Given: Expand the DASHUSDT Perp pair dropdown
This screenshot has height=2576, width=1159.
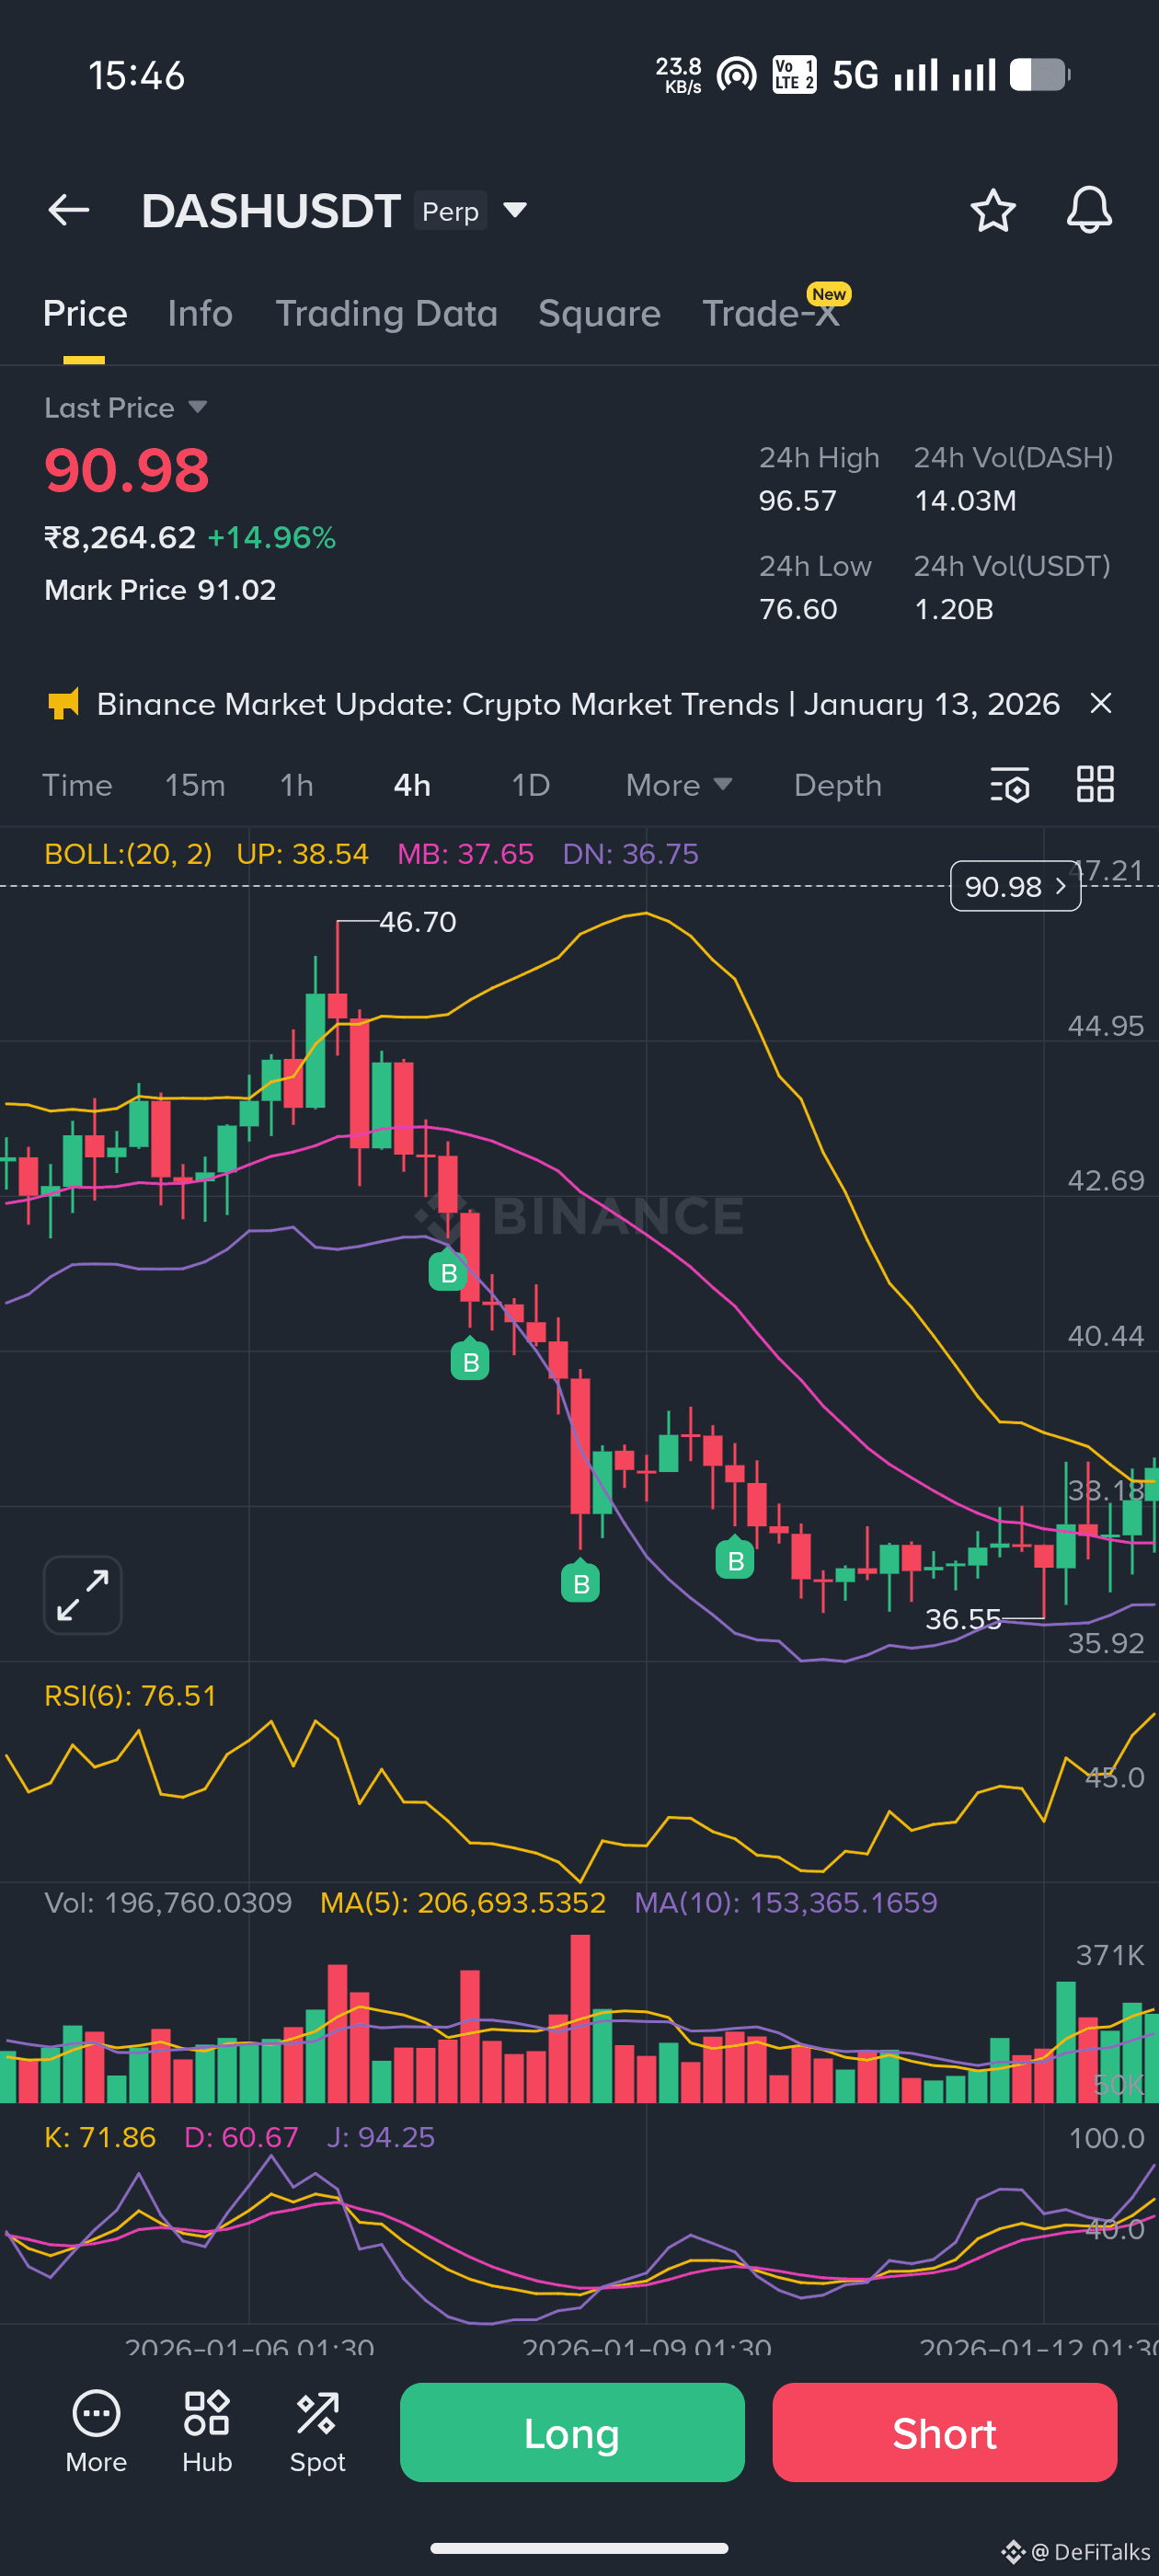Looking at the screenshot, I should coord(515,210).
